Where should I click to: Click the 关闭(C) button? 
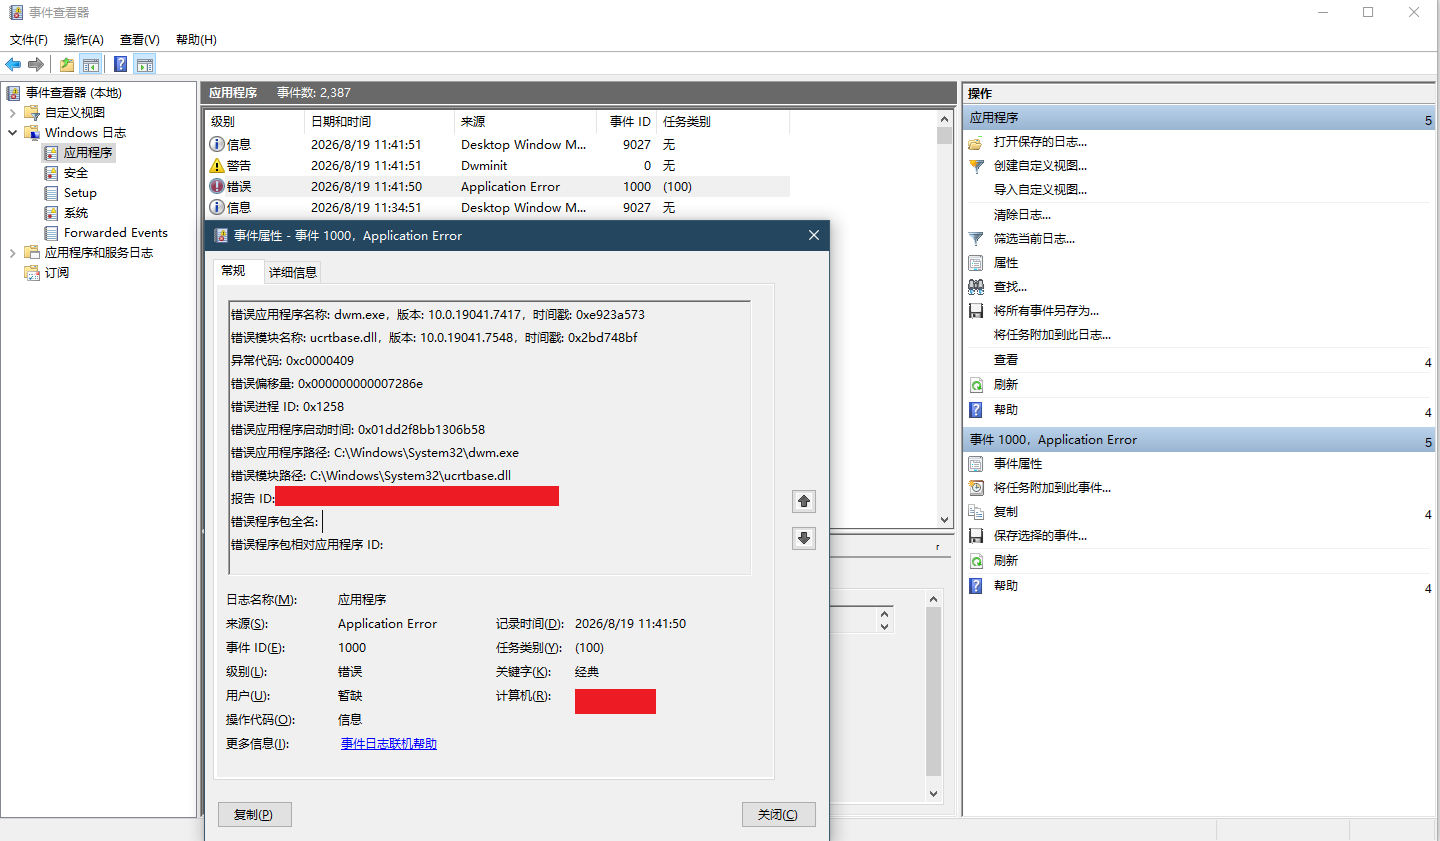pyautogui.click(x=778, y=815)
